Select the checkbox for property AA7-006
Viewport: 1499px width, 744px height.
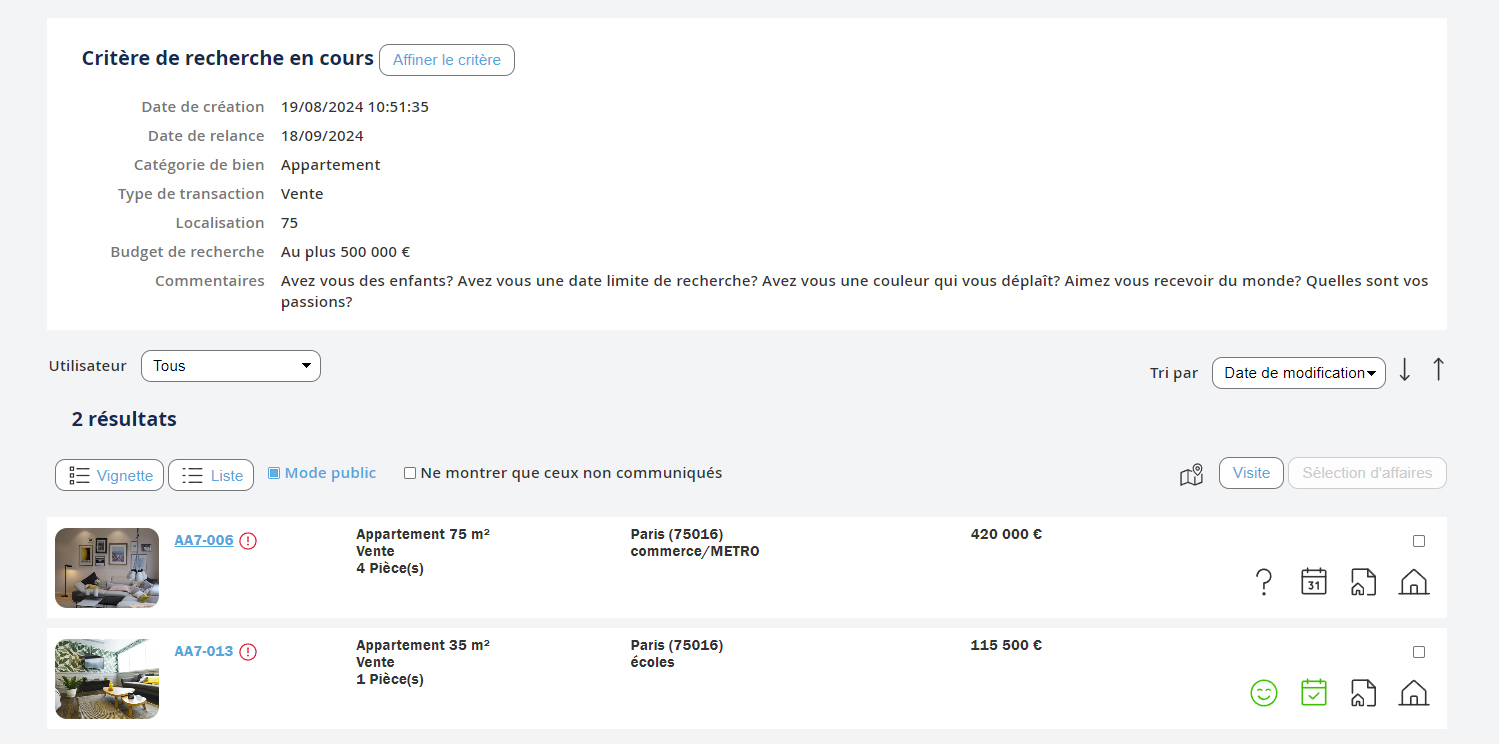pos(1419,541)
